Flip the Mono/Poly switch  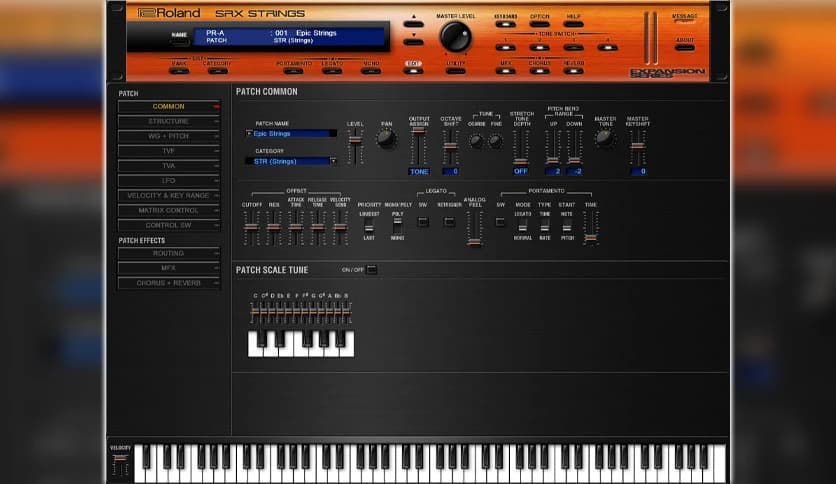[x=398, y=225]
